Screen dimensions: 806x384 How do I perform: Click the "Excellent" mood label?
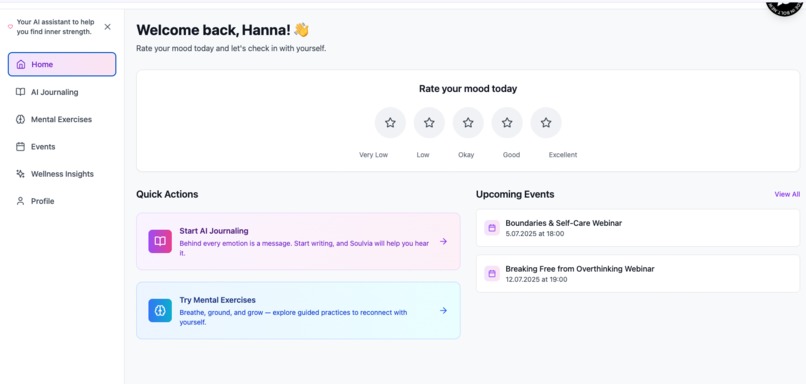563,155
